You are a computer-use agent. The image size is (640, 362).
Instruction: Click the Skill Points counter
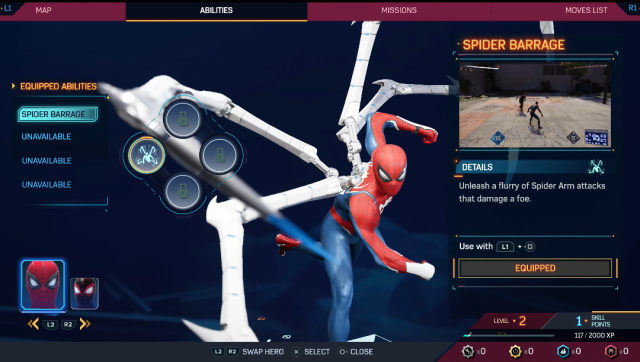[x=593, y=321]
